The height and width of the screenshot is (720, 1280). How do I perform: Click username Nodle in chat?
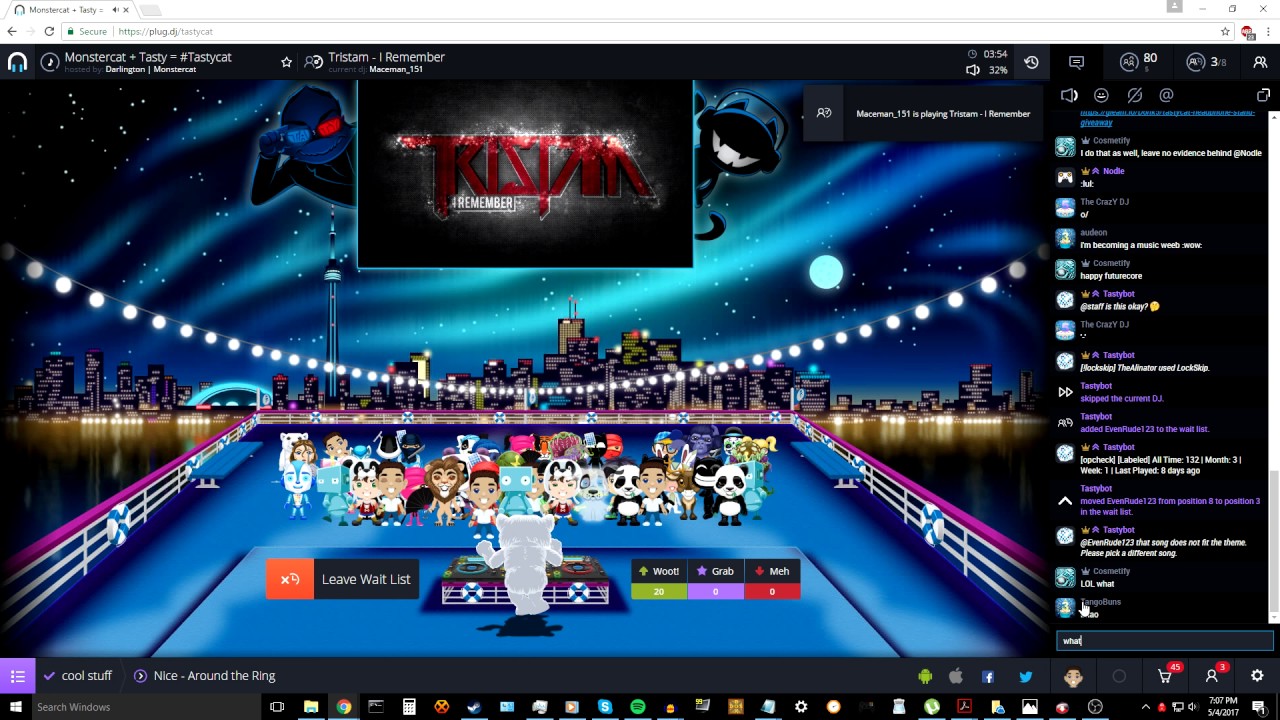1113,171
